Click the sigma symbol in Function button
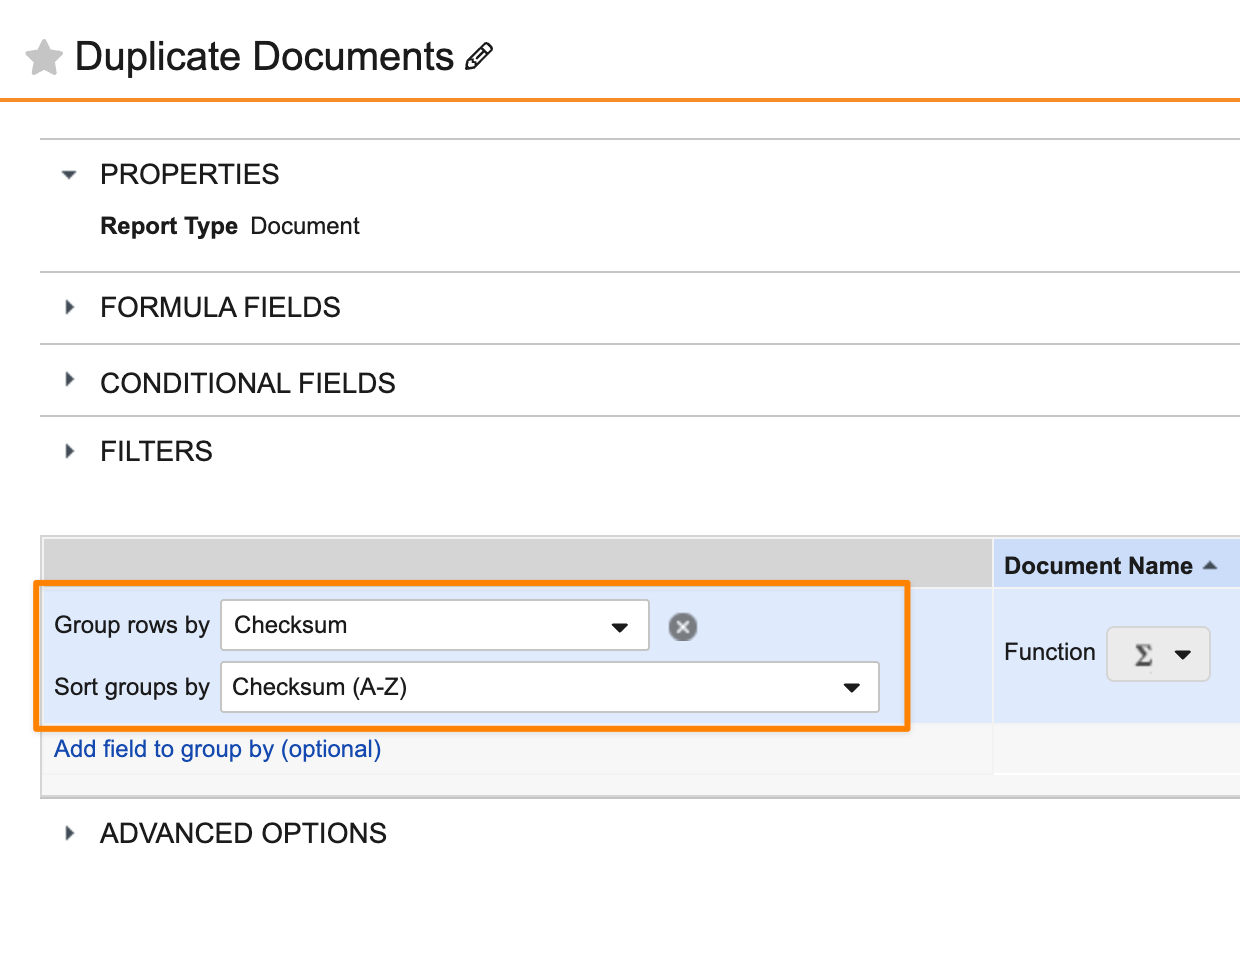1240x970 pixels. [1144, 655]
